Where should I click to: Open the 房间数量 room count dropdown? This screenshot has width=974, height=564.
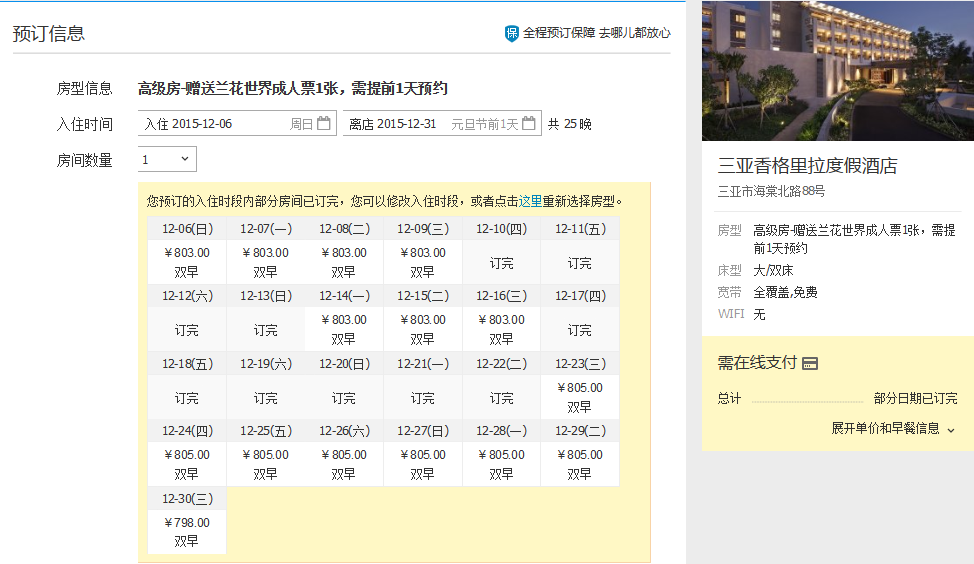tap(167, 159)
